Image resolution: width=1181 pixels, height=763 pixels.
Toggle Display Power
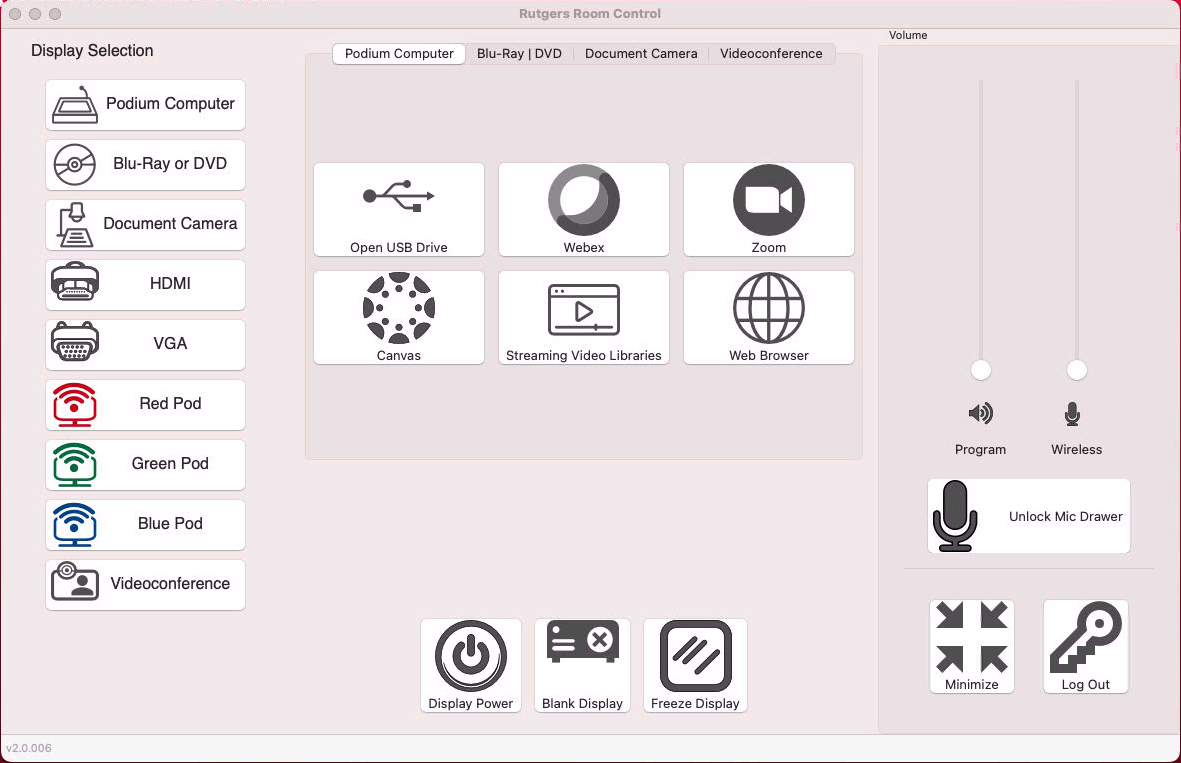[471, 665]
